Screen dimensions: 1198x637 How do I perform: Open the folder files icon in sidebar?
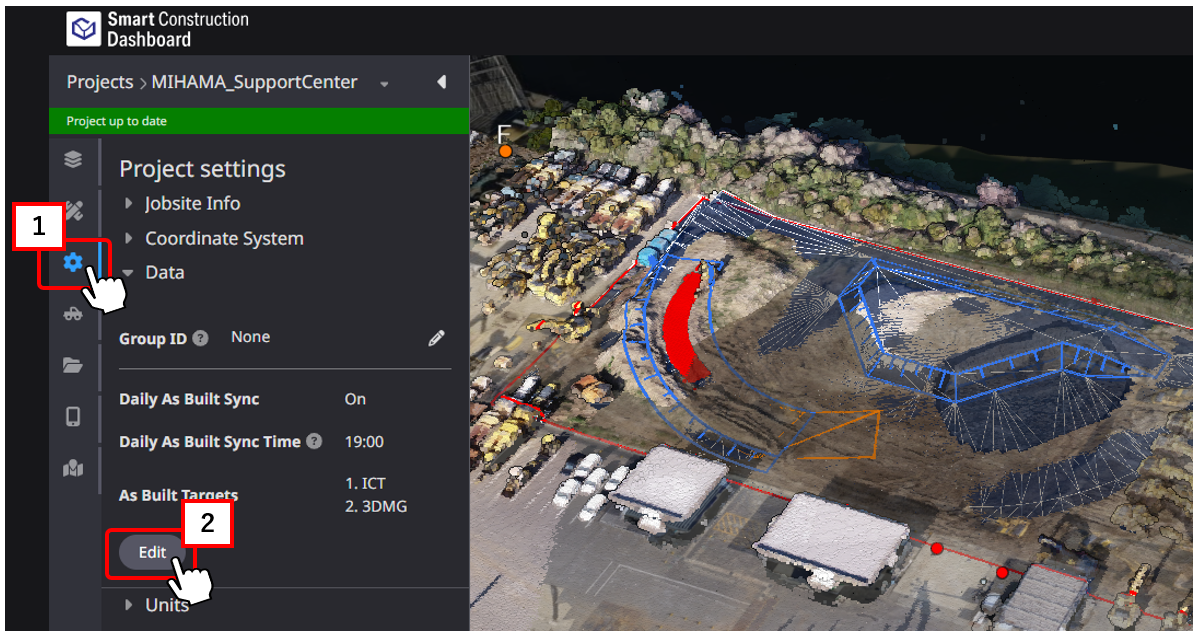73,365
